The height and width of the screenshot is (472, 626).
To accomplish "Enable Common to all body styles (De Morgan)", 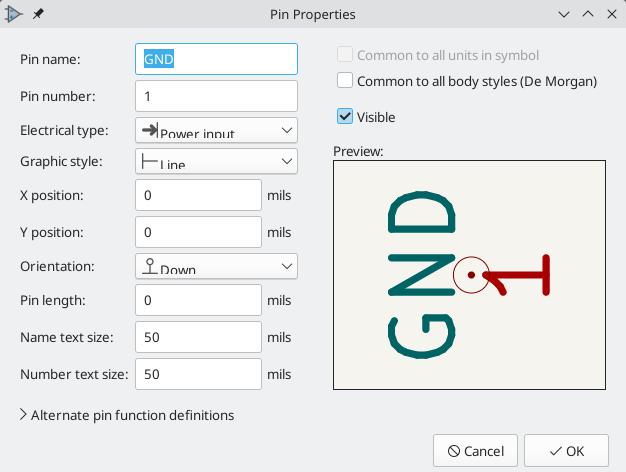I will 345,80.
